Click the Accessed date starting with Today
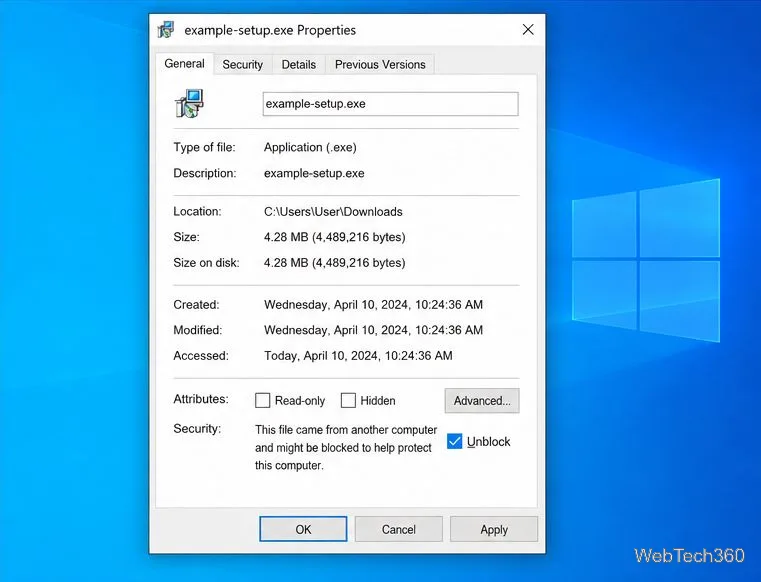The image size is (761, 582). point(358,356)
